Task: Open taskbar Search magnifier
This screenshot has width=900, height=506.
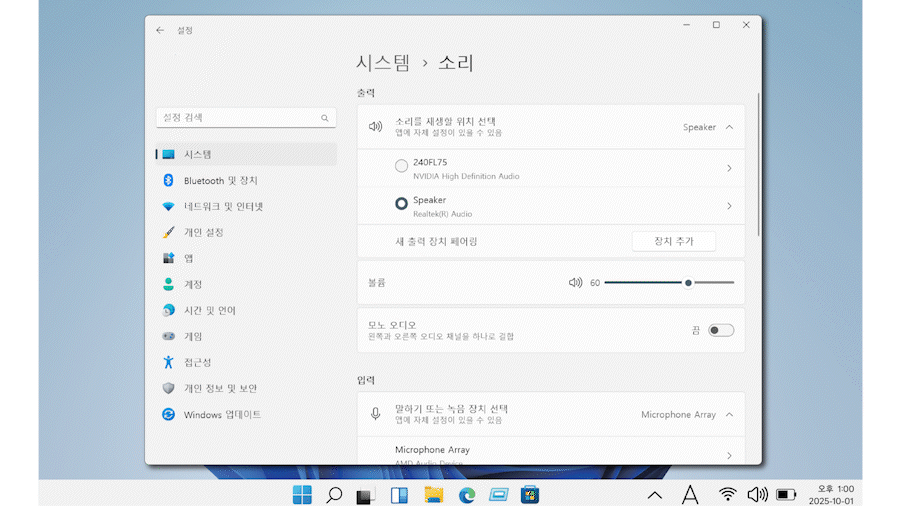Action: click(334, 494)
